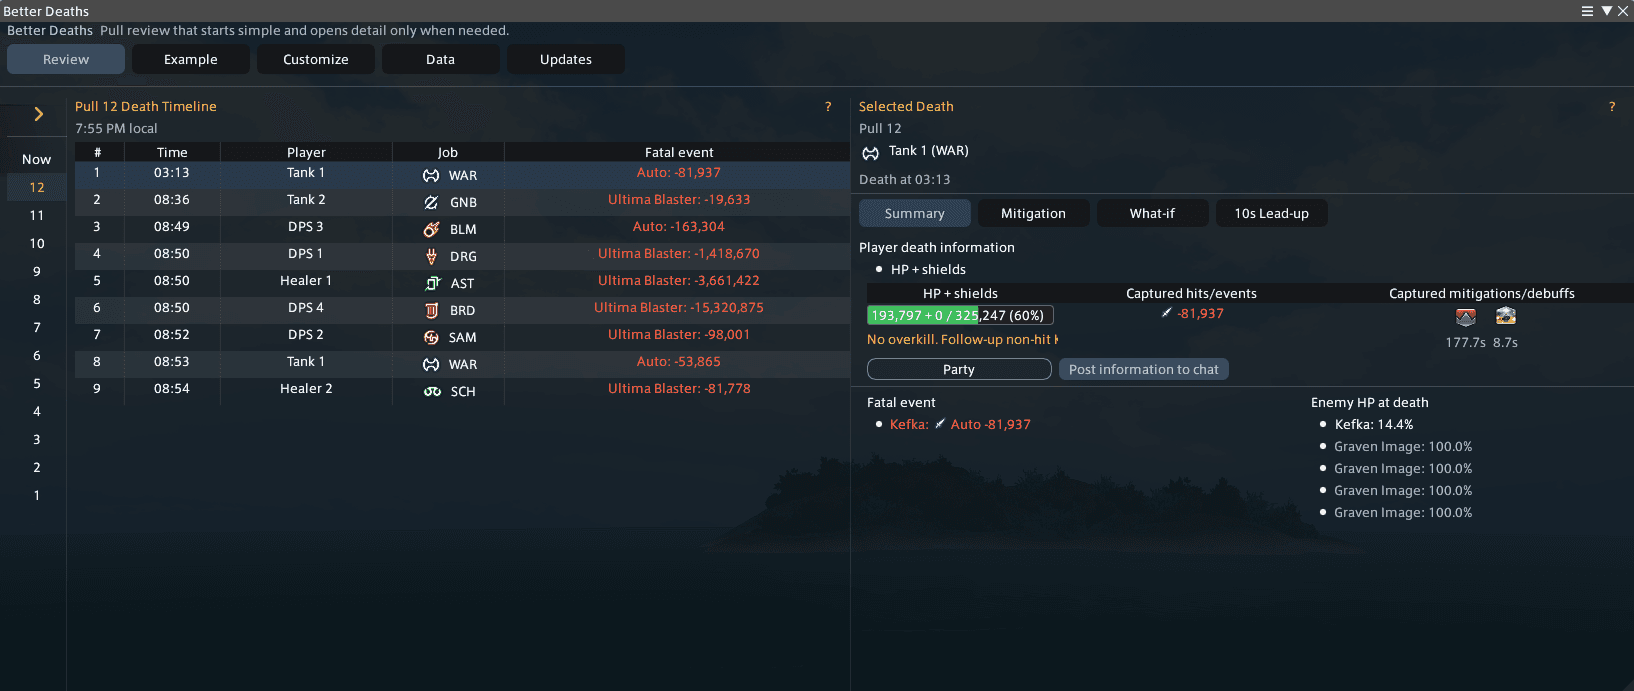The height and width of the screenshot is (691, 1634).
Task: Click Post information to chat button
Action: (1143, 369)
